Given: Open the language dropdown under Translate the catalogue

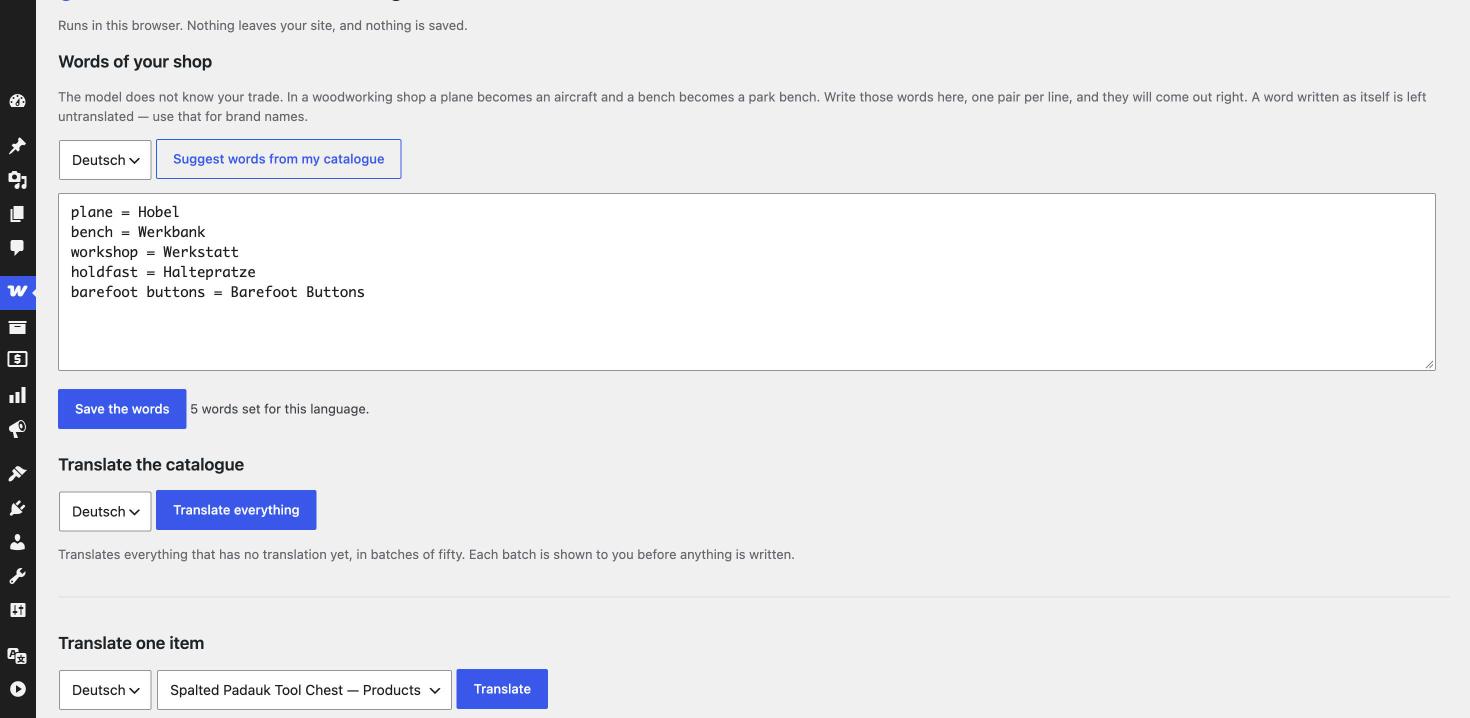Looking at the screenshot, I should click(105, 511).
